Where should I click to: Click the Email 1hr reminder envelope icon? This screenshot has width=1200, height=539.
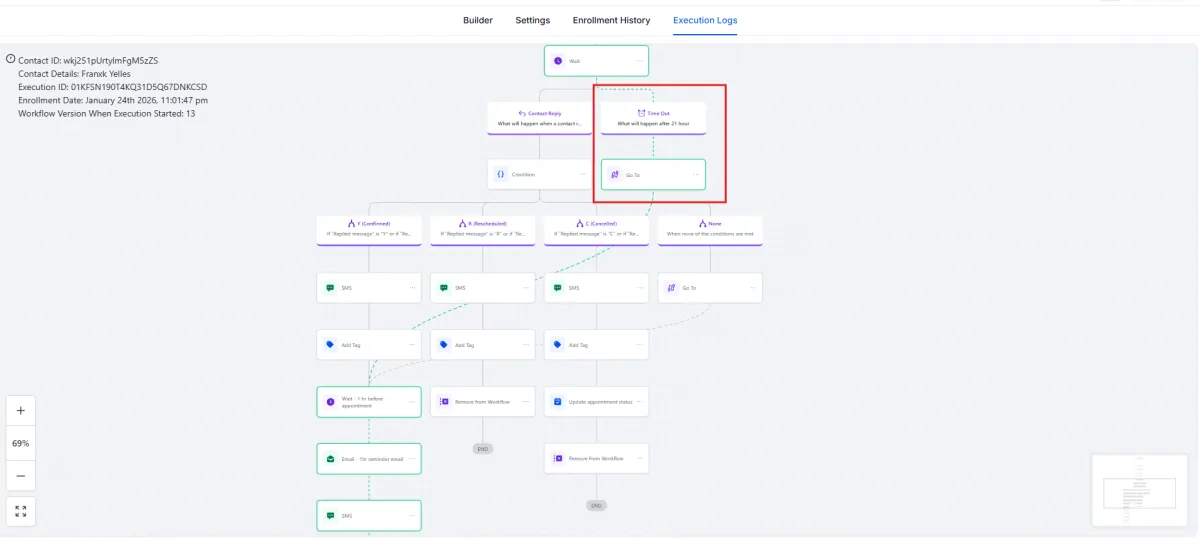tap(330, 459)
